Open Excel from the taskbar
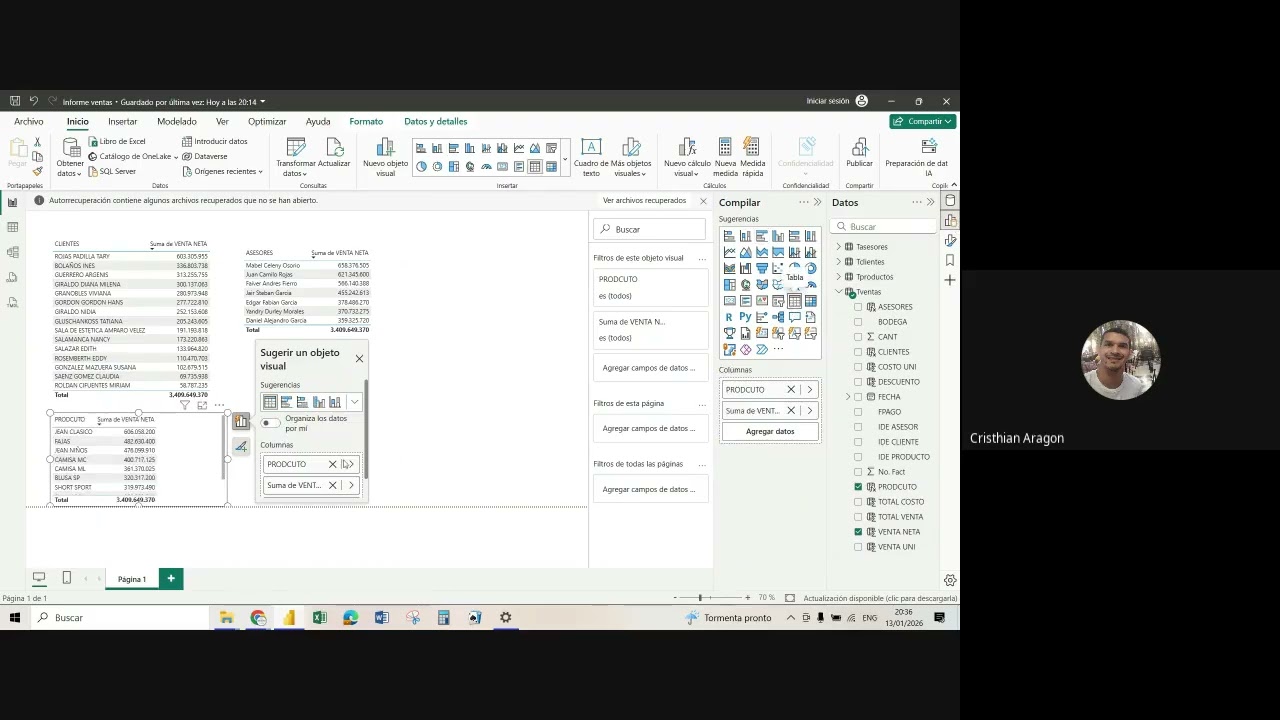1280x720 pixels. tap(319, 618)
